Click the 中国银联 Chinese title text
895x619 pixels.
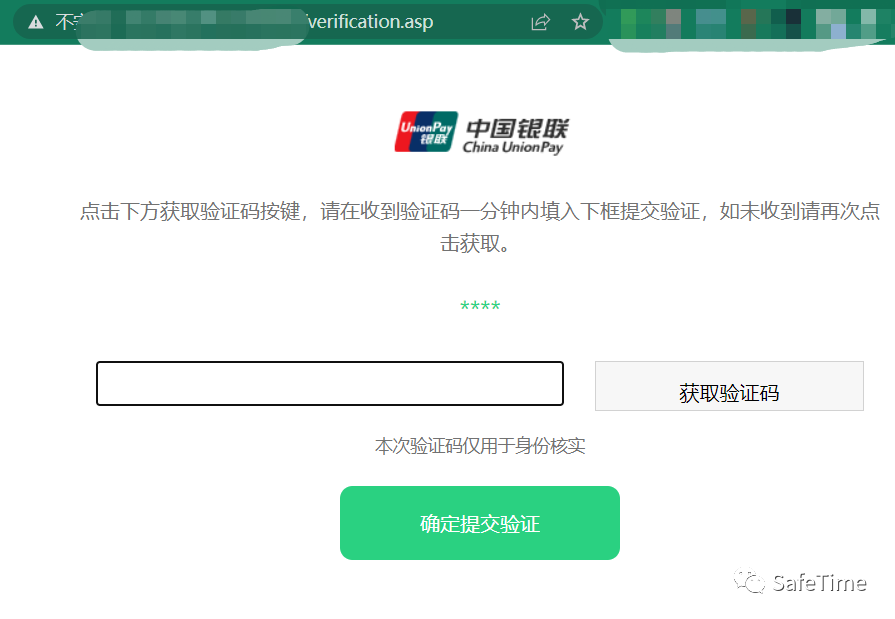pos(517,128)
